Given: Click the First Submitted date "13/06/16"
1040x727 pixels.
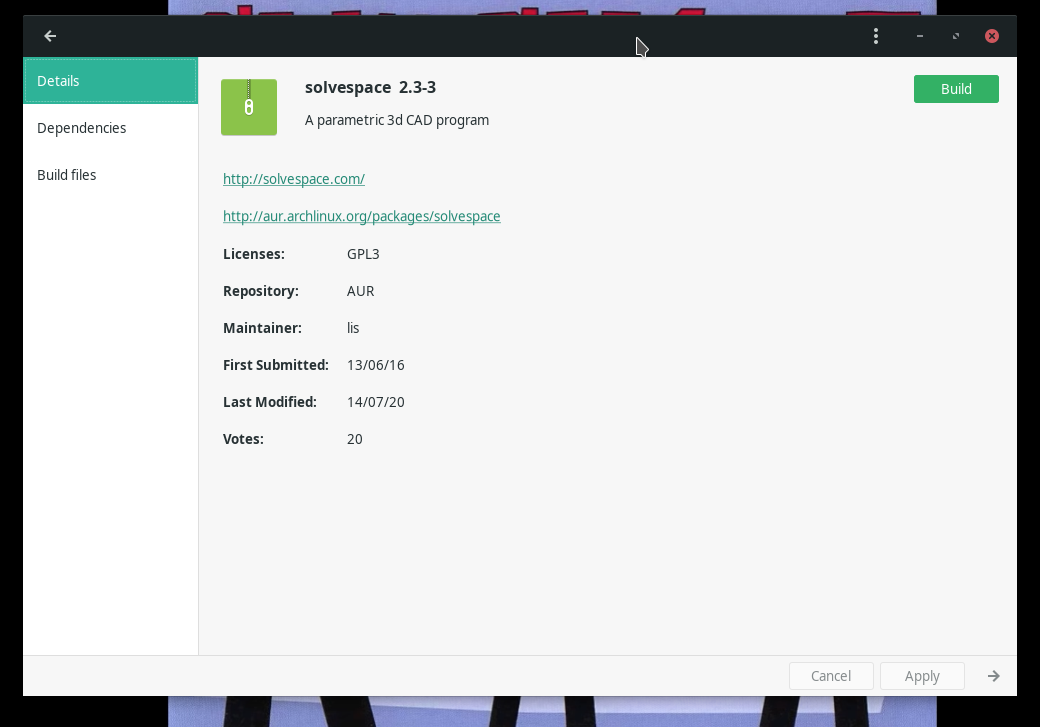Looking at the screenshot, I should coord(375,365).
